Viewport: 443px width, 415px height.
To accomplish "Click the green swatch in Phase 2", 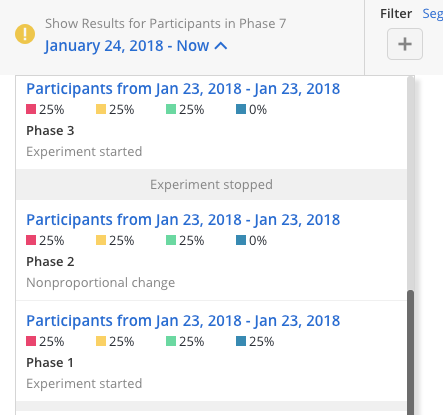I will click(x=171, y=240).
